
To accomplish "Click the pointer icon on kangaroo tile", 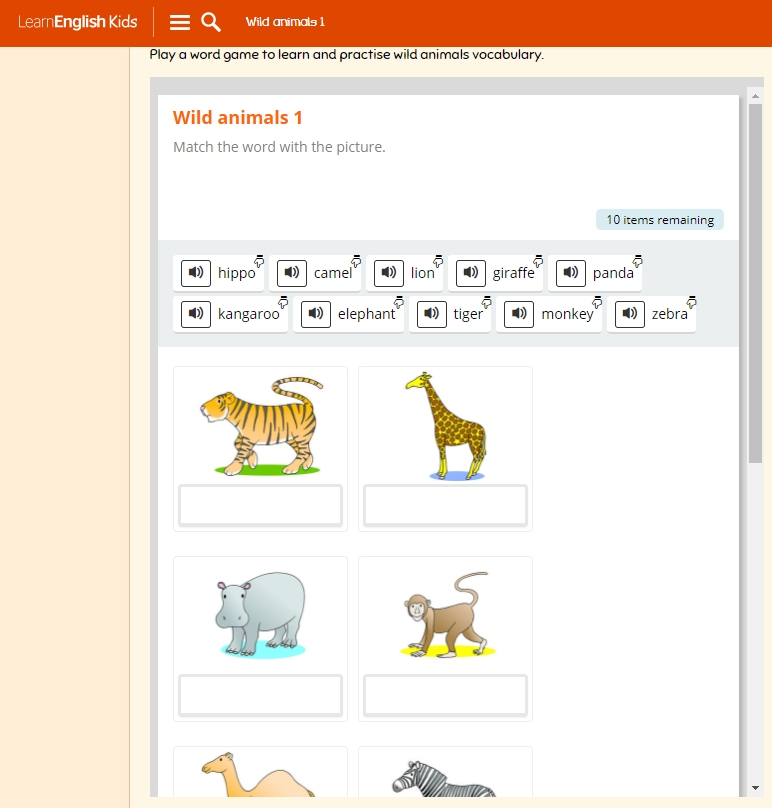I will [x=283, y=302].
